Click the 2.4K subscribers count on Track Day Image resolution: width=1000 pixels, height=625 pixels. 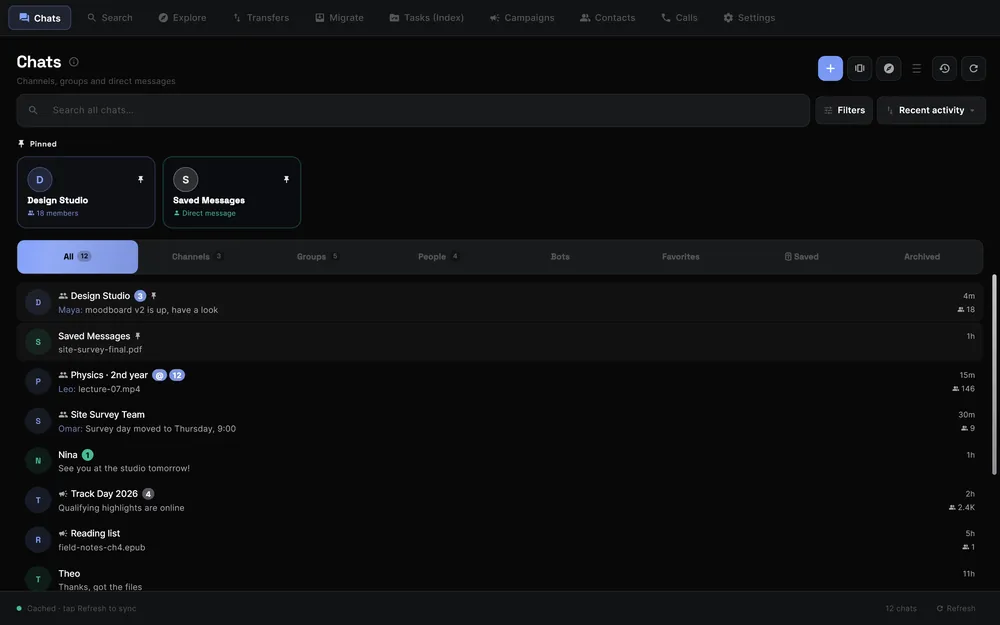coord(962,508)
